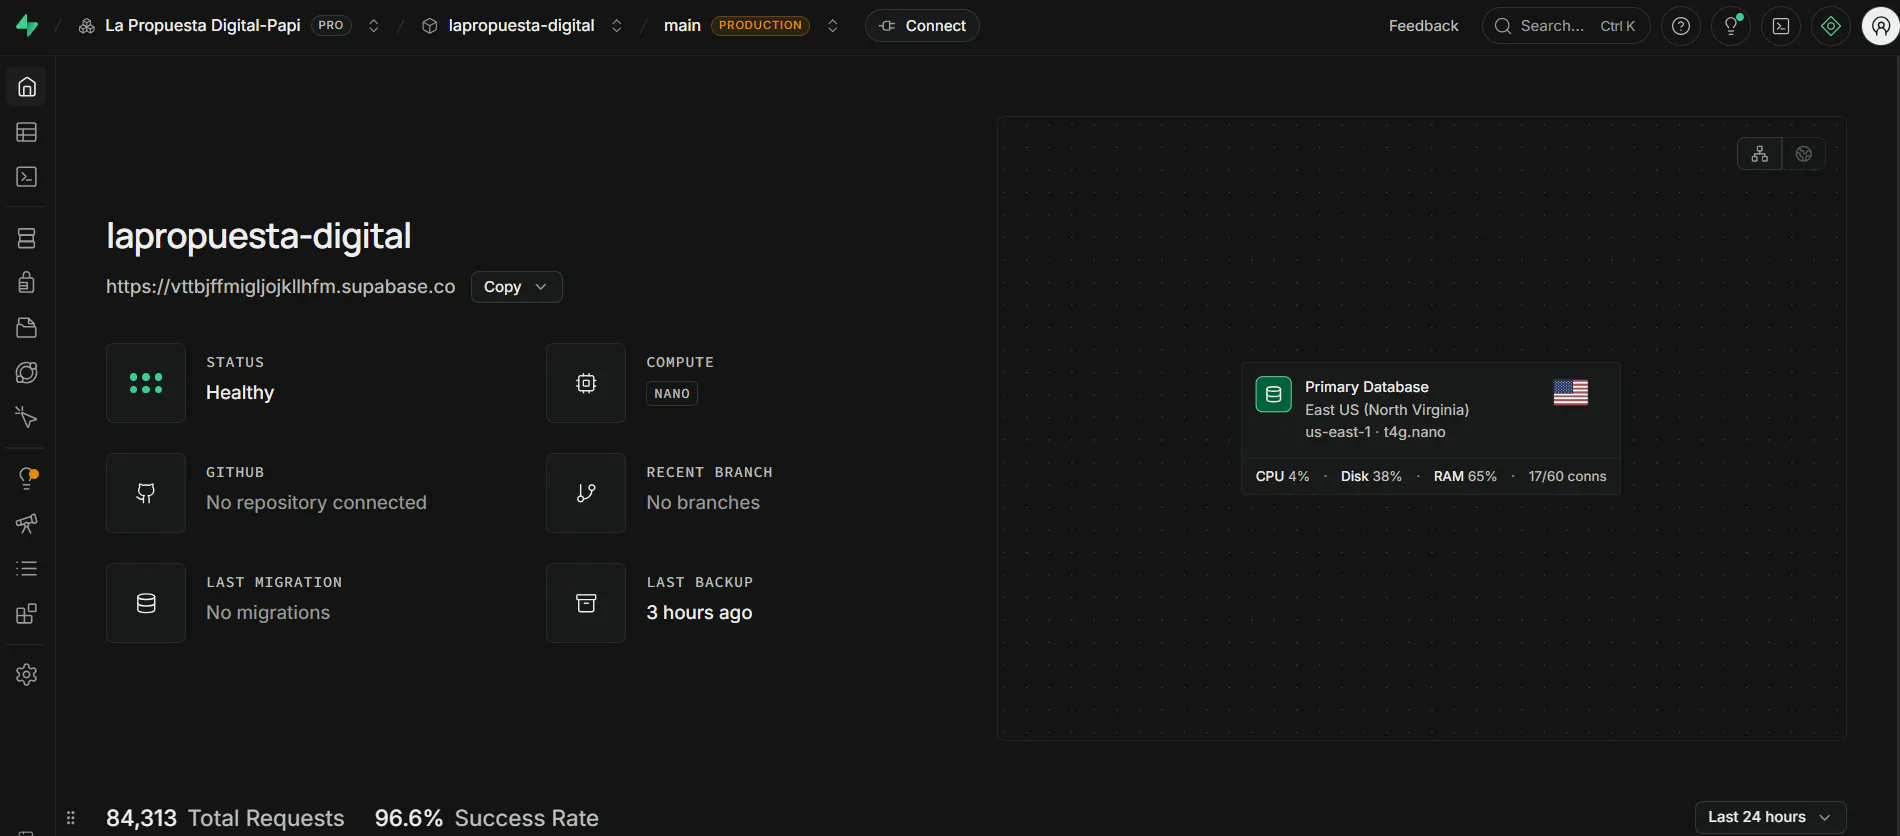Open the Integrations sidebar icon

click(27, 614)
